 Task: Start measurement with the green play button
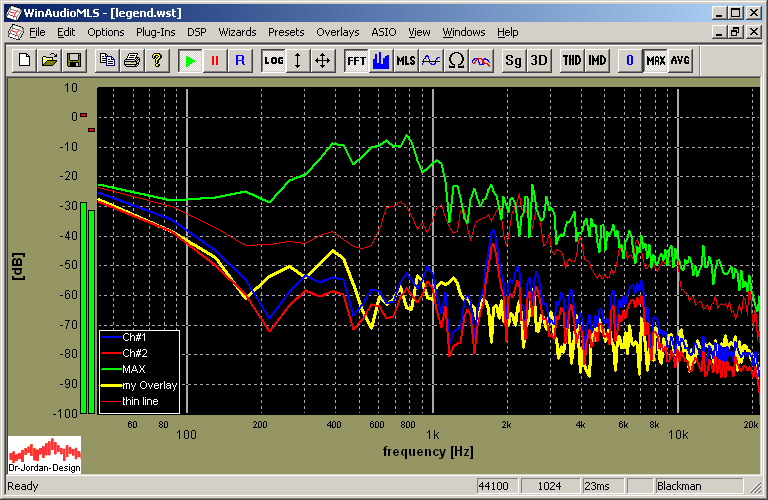[x=190, y=61]
